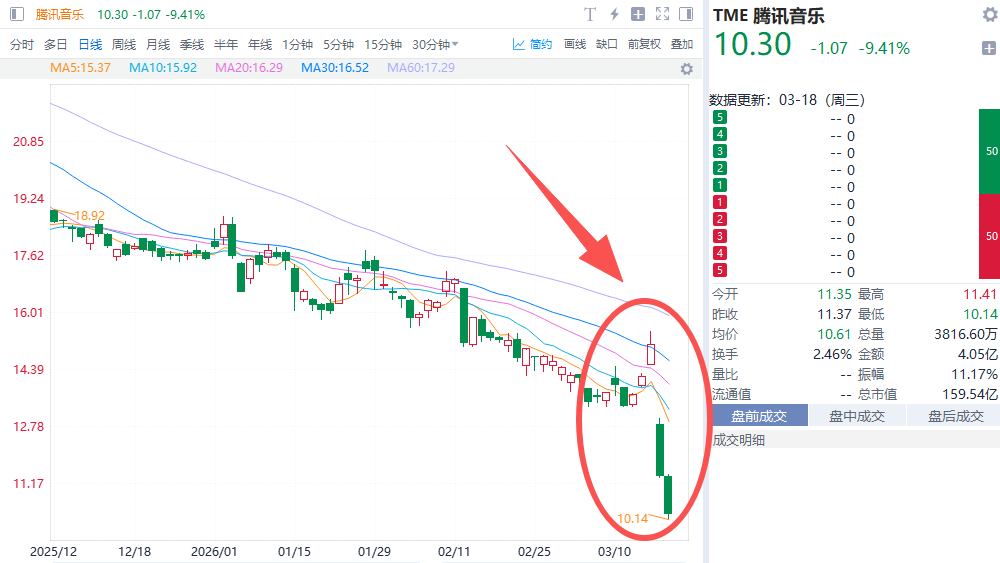Click TME 腾讯音乐 title in quote panel
The image size is (1000, 563).
click(x=768, y=15)
